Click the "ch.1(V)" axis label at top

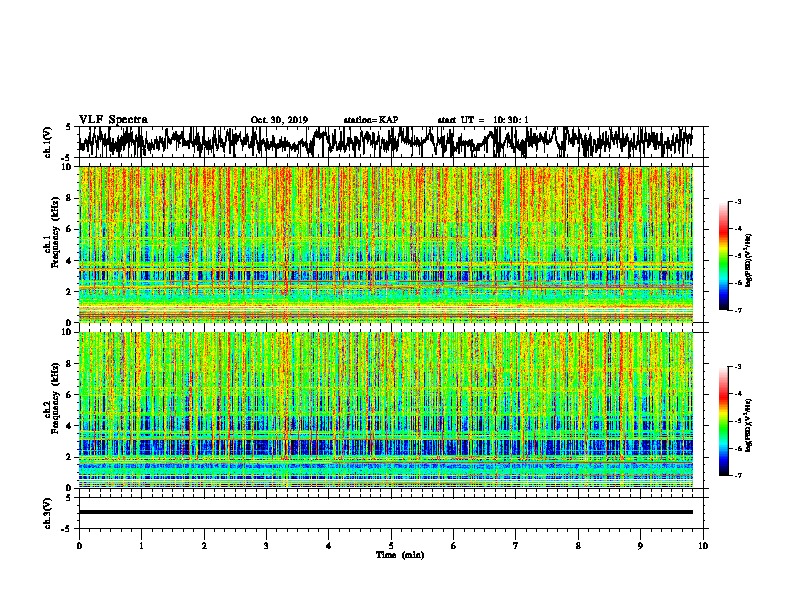(48, 142)
